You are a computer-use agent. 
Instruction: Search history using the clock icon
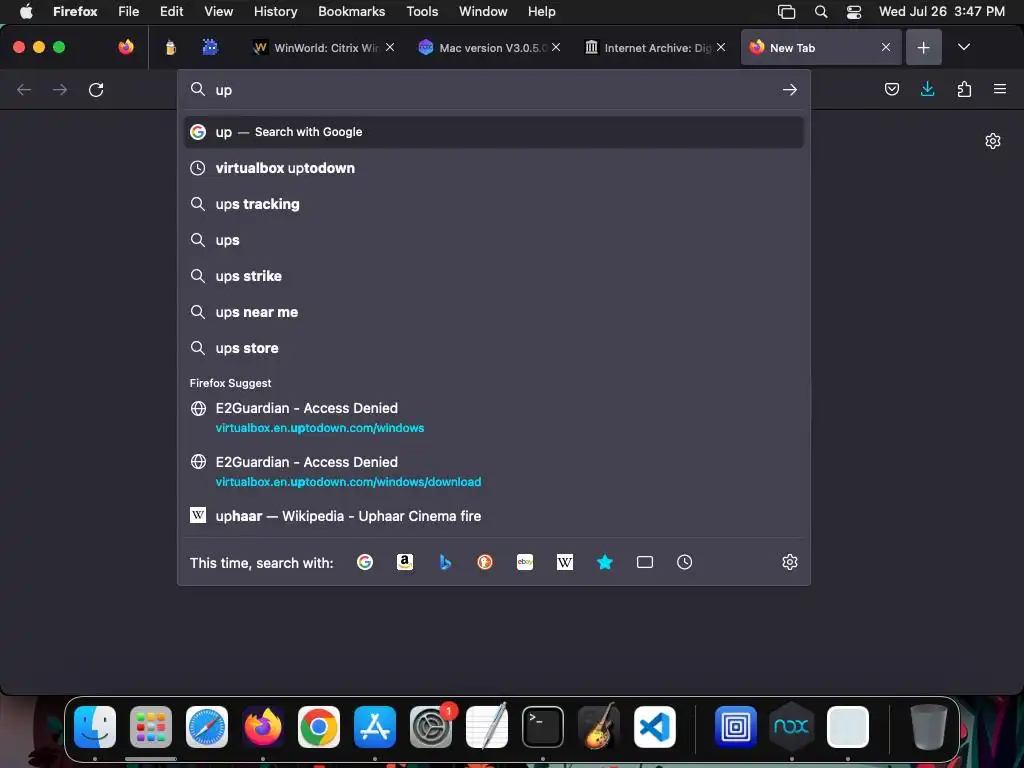coord(684,562)
